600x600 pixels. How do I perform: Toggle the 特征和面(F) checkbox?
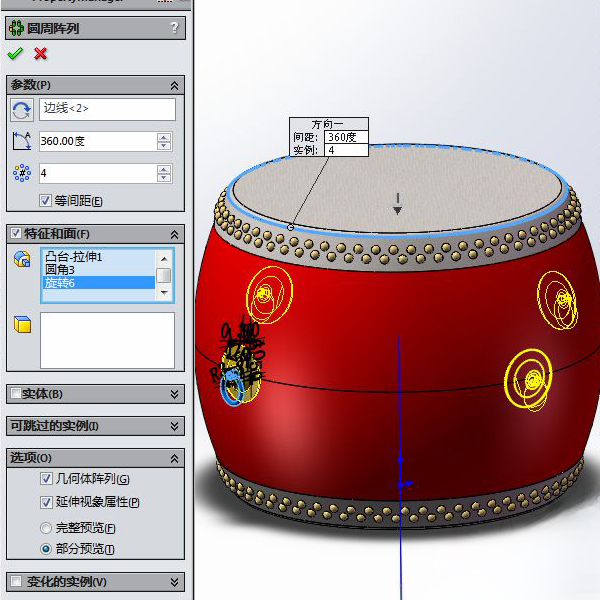(16, 233)
